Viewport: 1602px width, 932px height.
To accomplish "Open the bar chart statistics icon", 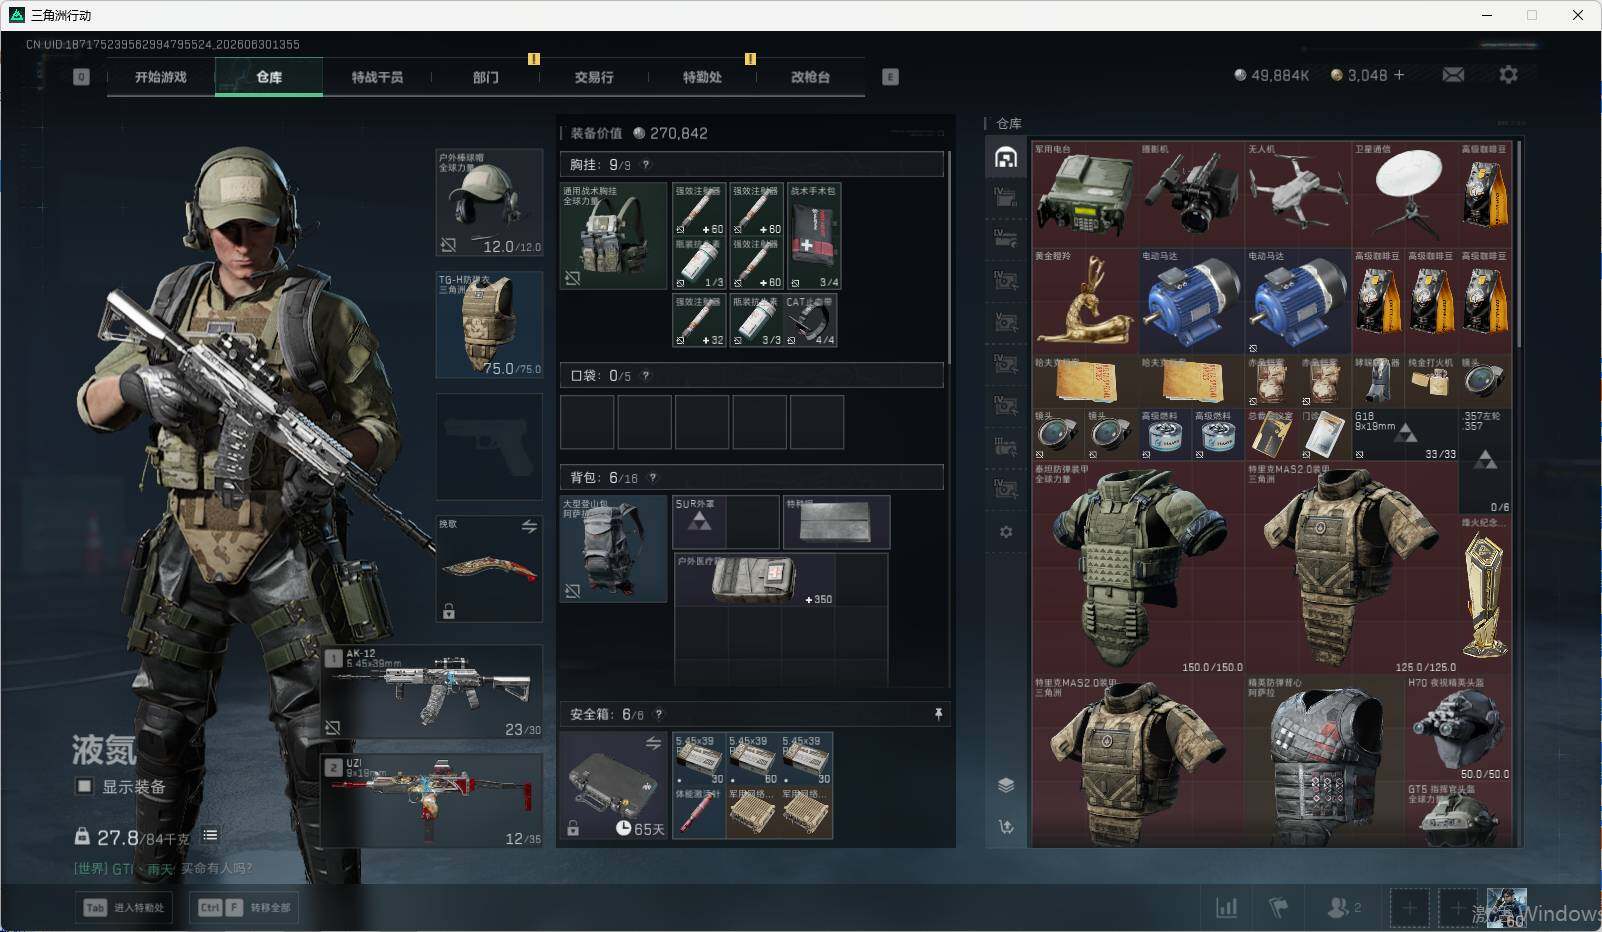I will 1226,907.
